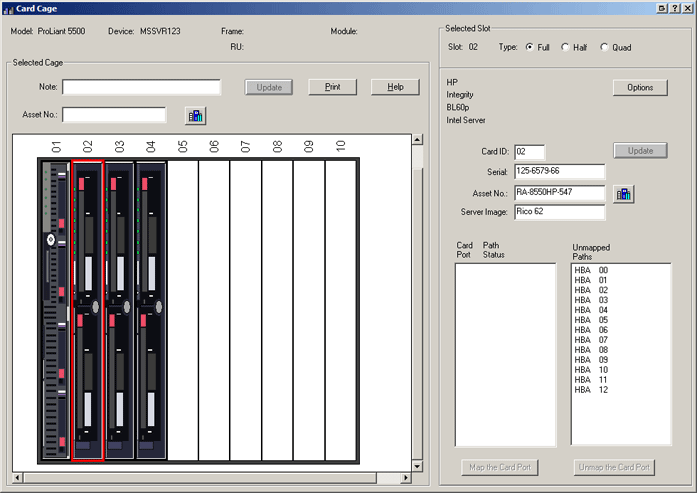This screenshot has height=493, width=697.
Task: Click into the Card ID field
Action: pos(529,152)
